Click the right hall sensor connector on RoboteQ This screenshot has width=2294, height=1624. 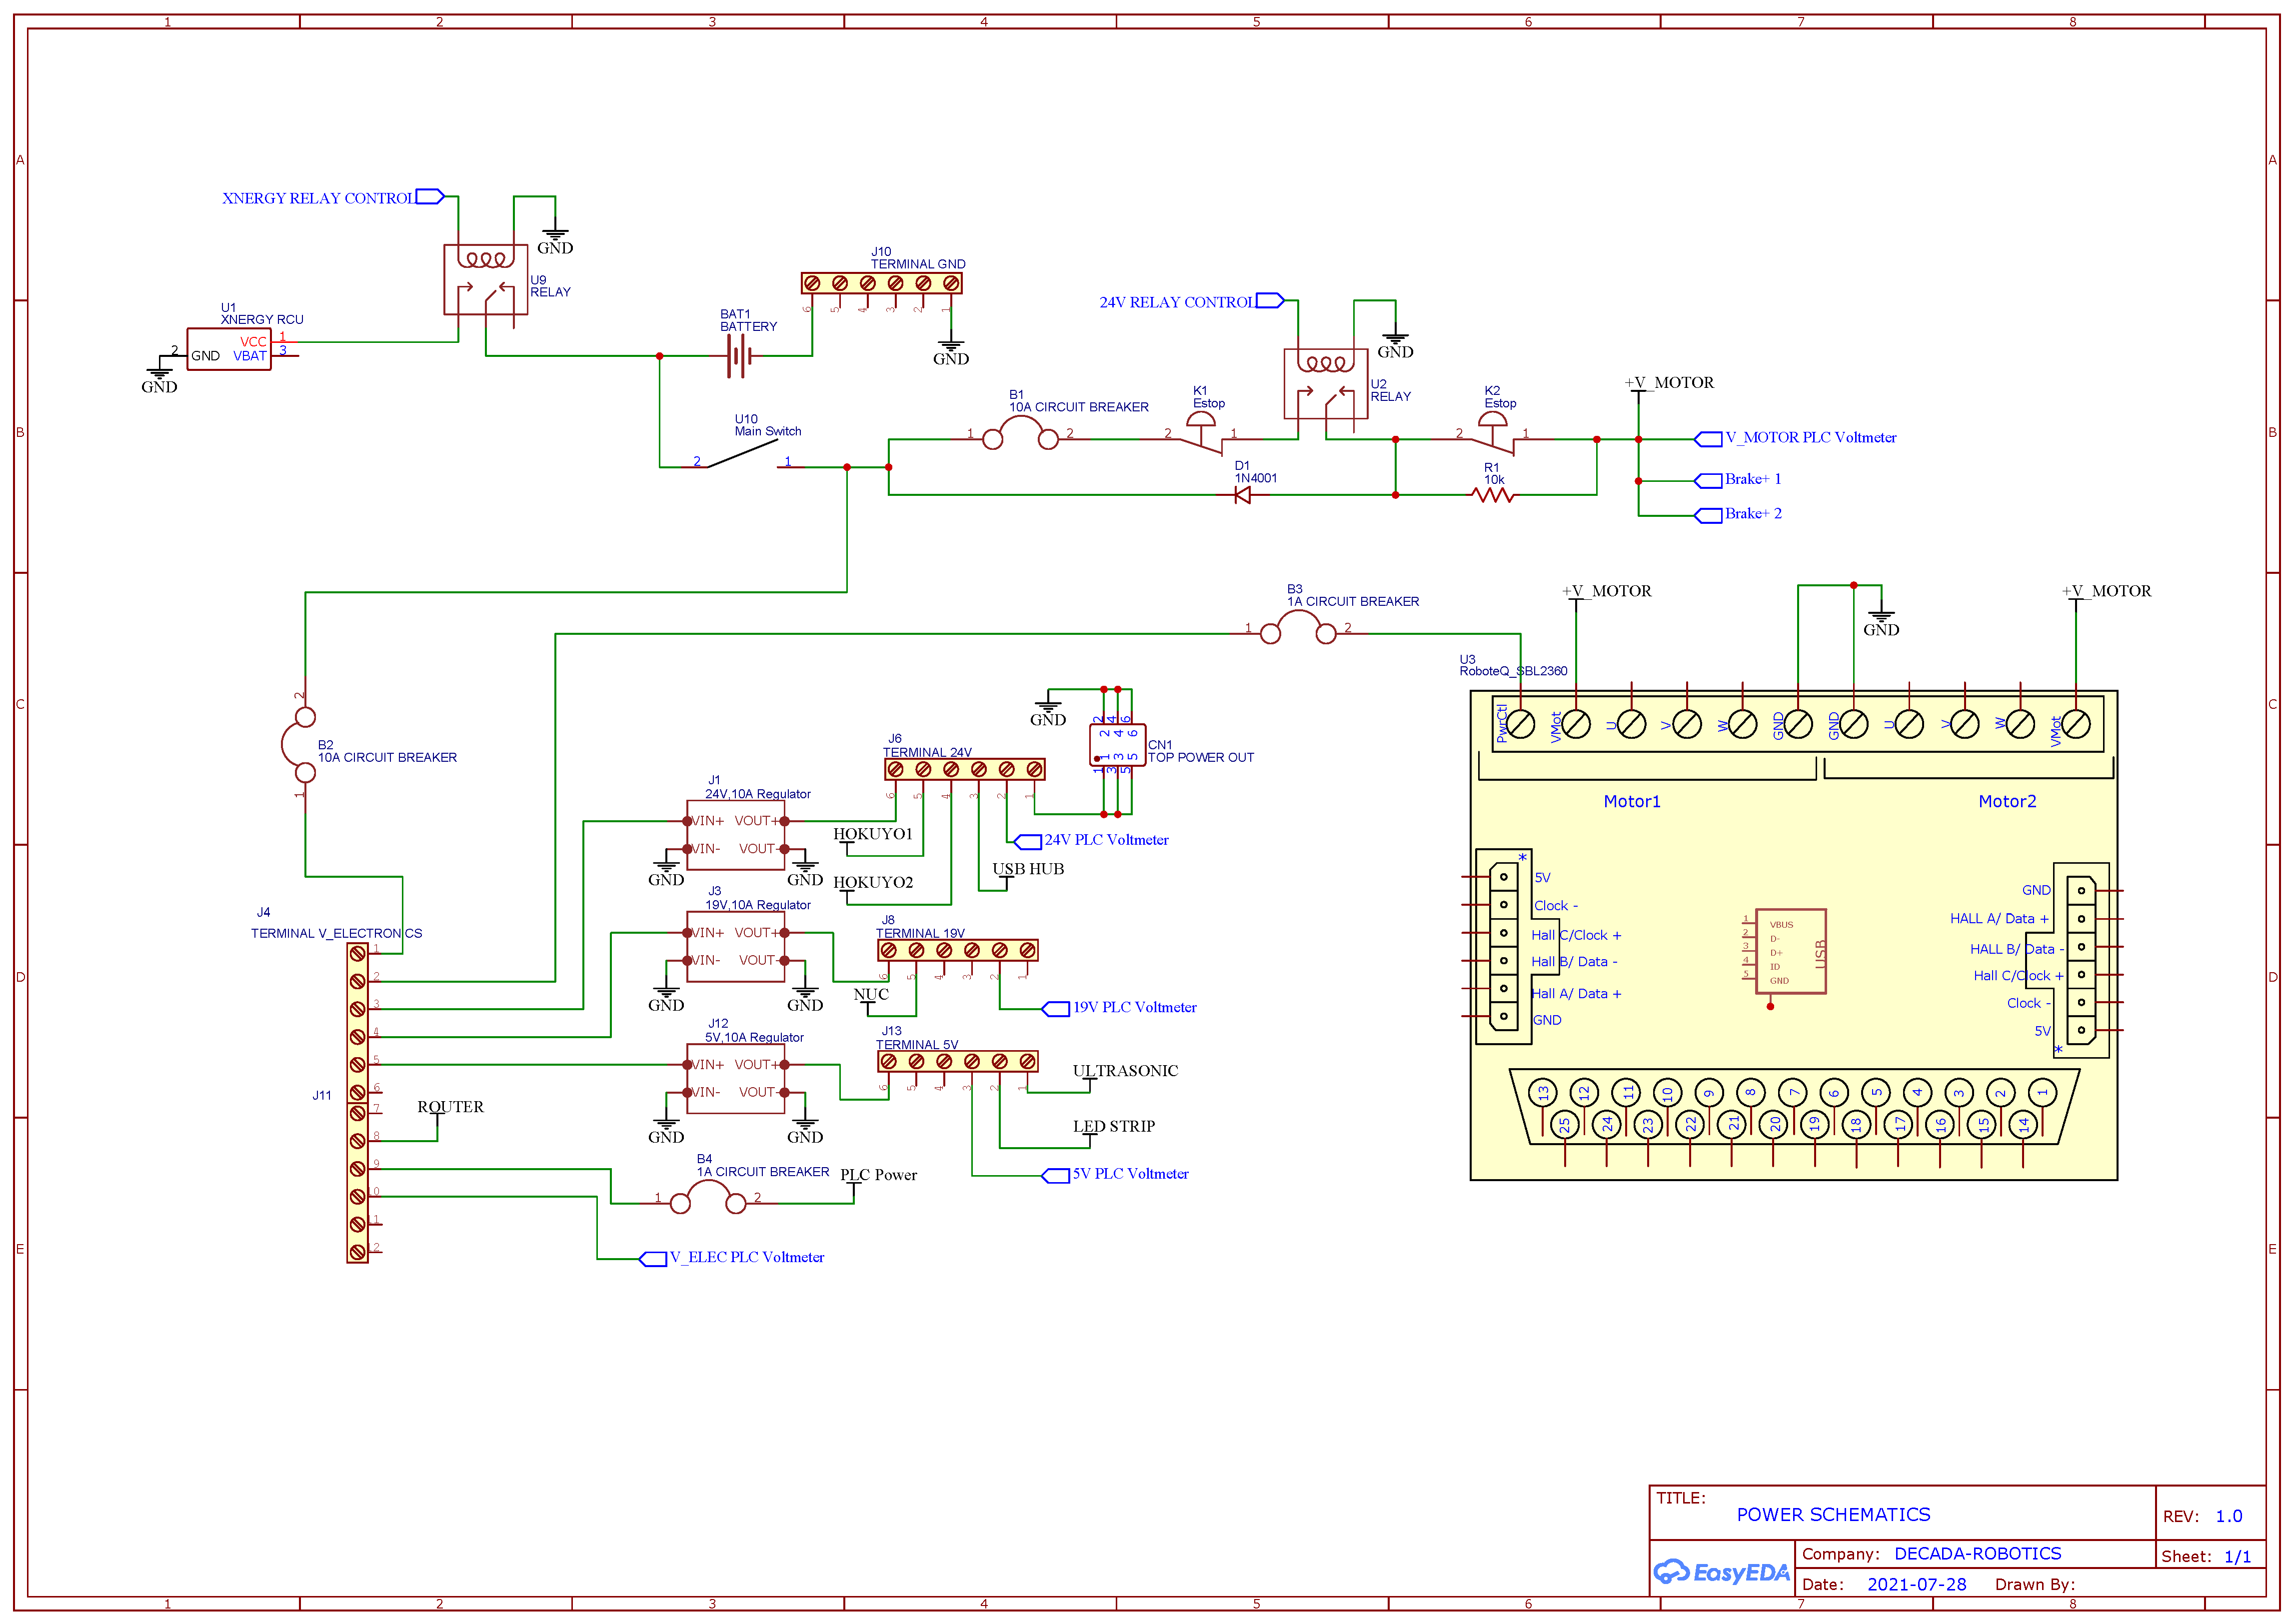[2081, 960]
